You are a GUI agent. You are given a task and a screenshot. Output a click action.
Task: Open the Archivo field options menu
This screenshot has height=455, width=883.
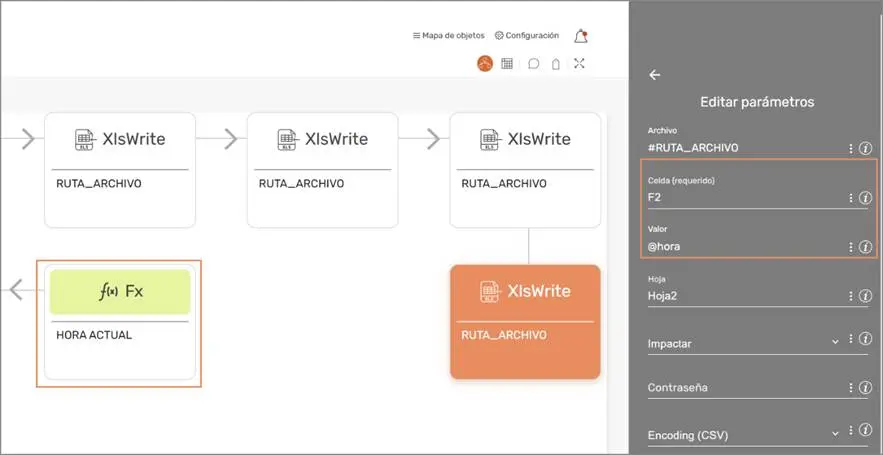851,149
